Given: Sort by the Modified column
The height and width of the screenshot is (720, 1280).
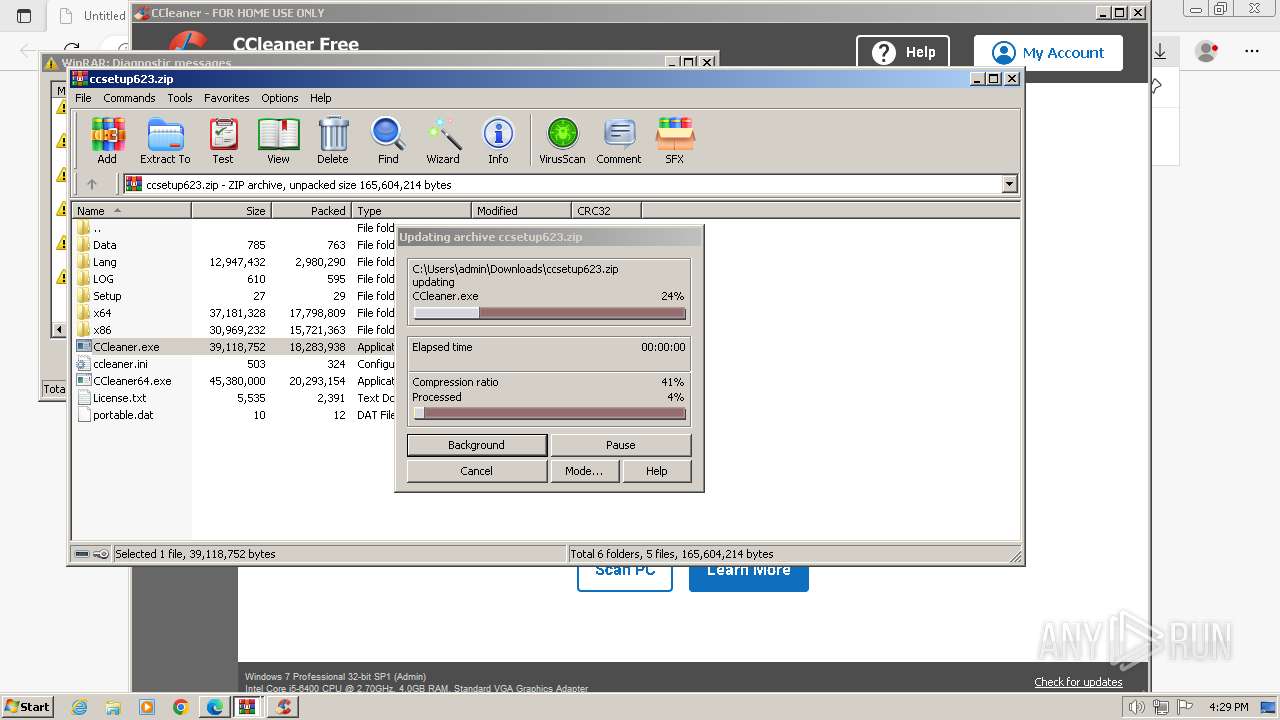Looking at the screenshot, I should coord(521,210).
